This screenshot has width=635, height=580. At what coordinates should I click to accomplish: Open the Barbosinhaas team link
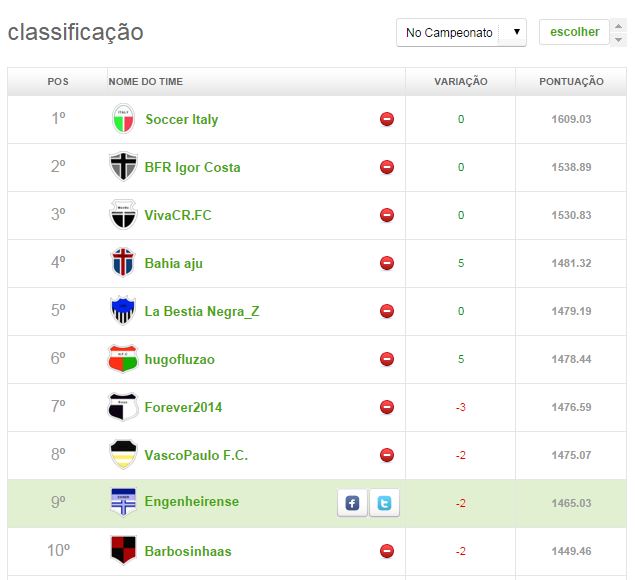[189, 551]
